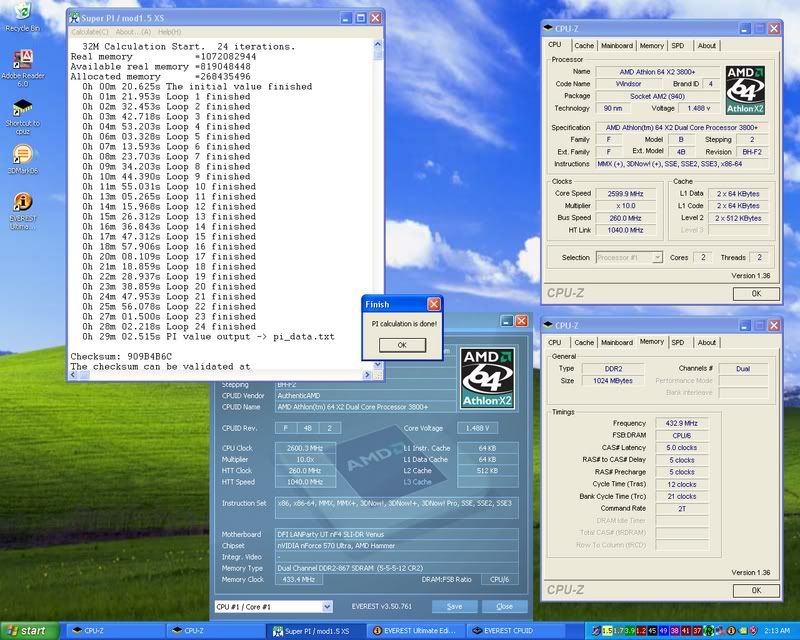Open Mainboard tab in bottom CPU-Z window

[617, 342]
